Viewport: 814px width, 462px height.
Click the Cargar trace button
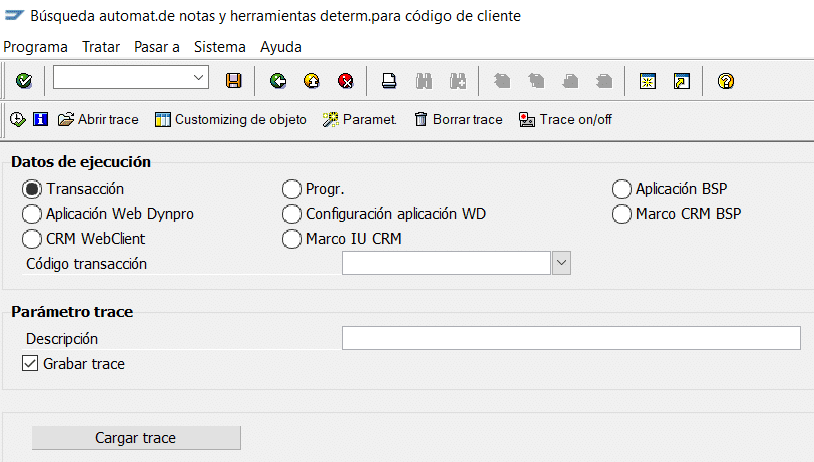(136, 438)
